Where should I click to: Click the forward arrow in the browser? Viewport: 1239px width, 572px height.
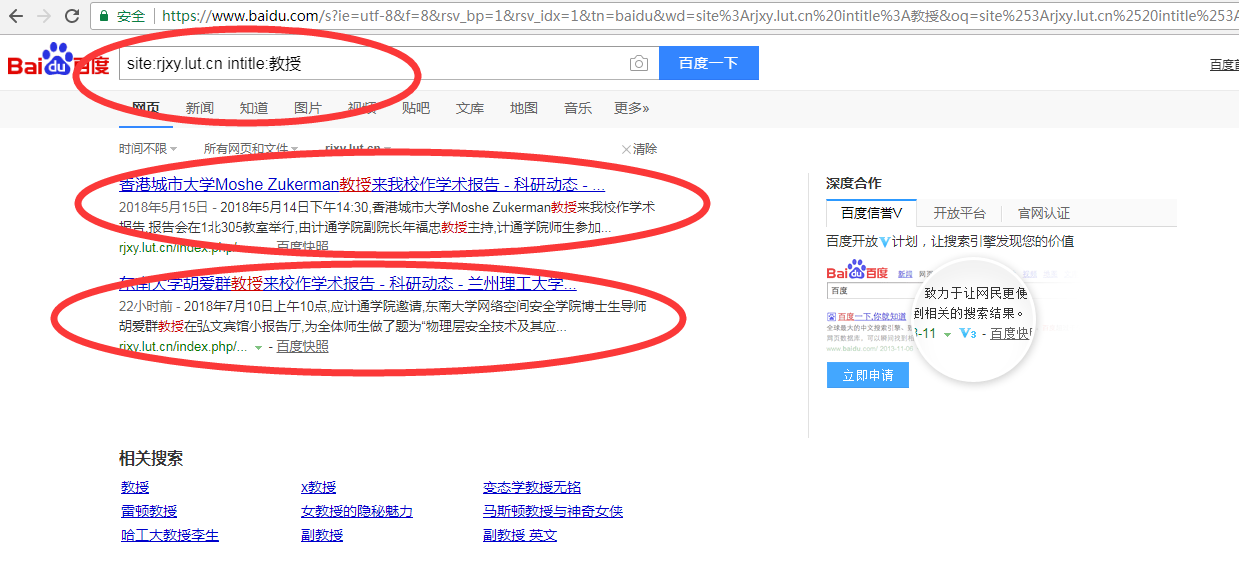click(44, 16)
